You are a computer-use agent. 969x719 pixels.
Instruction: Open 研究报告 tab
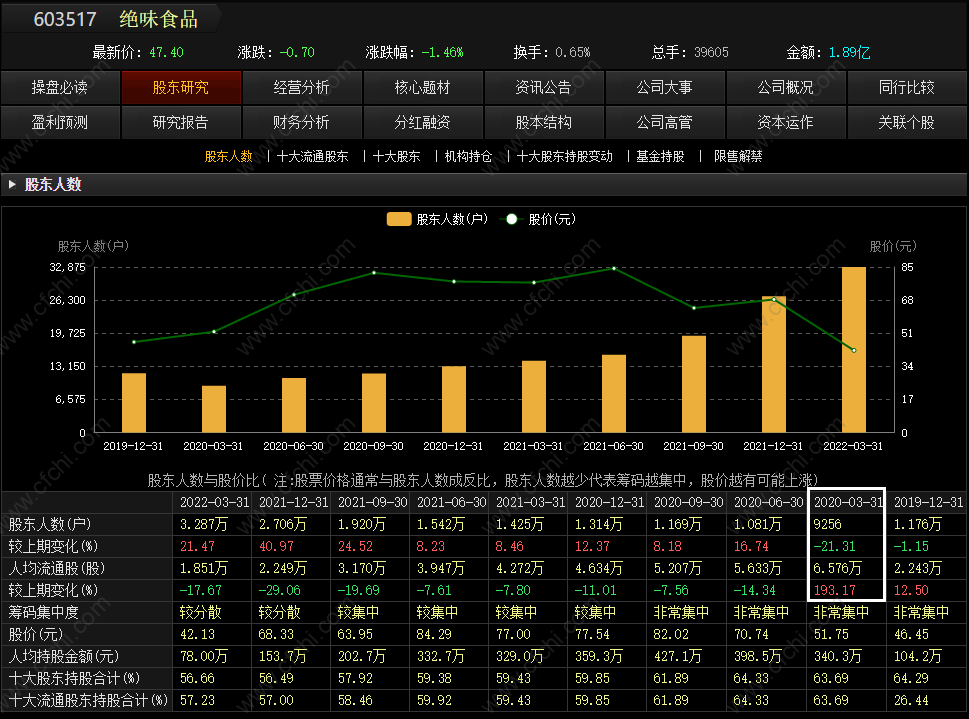180,122
